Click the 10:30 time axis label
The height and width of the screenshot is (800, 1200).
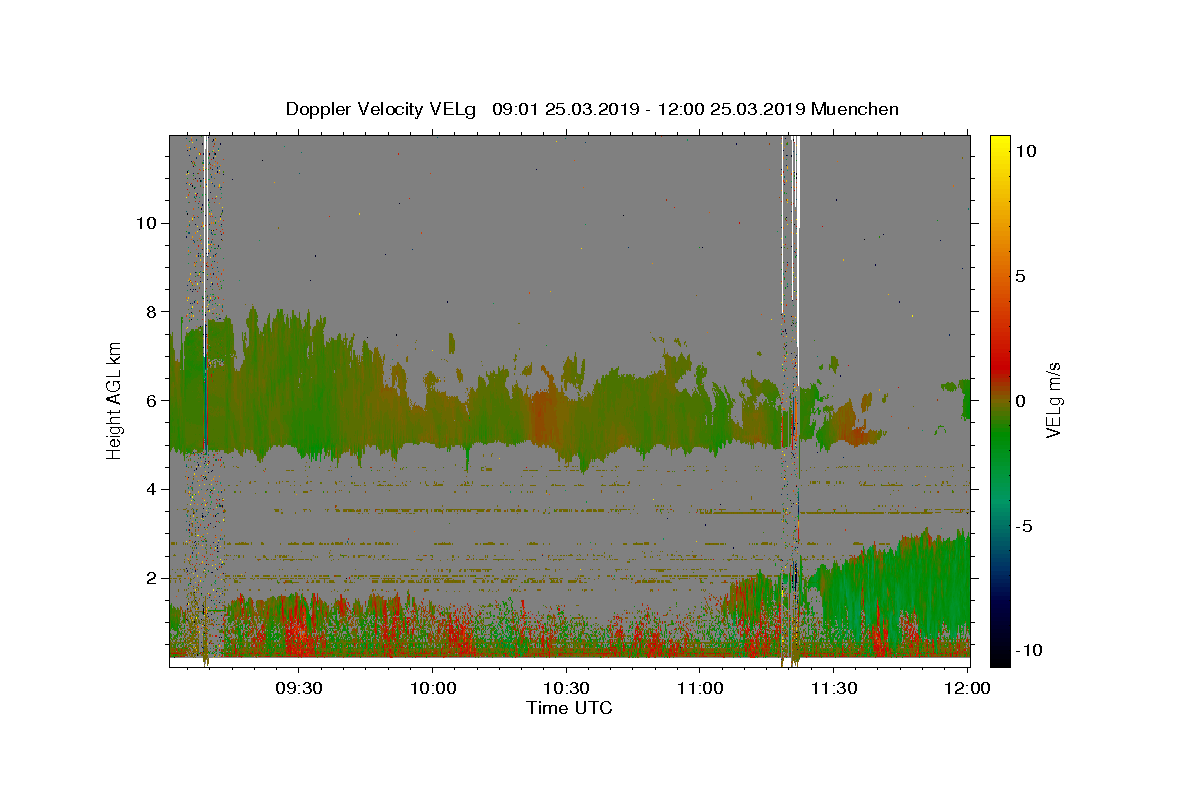566,688
